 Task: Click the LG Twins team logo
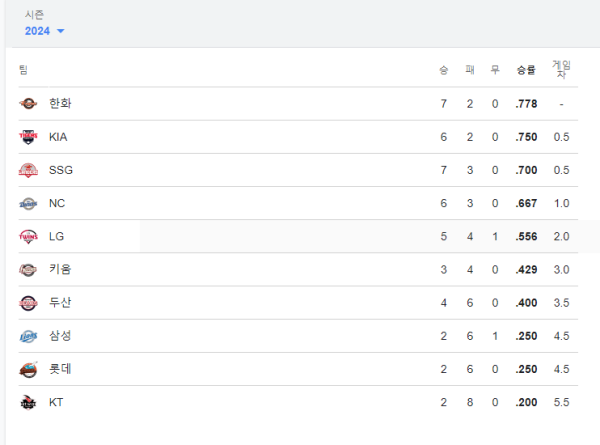tap(28, 236)
